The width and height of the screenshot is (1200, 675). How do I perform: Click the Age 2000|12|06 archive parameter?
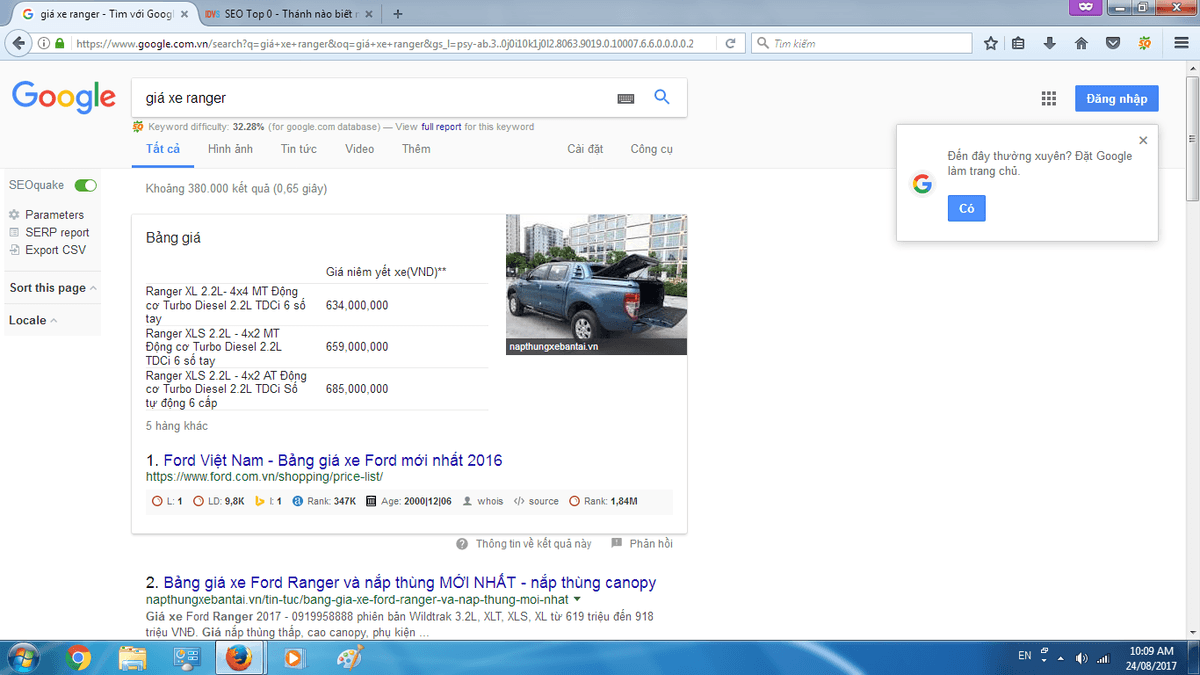point(409,501)
